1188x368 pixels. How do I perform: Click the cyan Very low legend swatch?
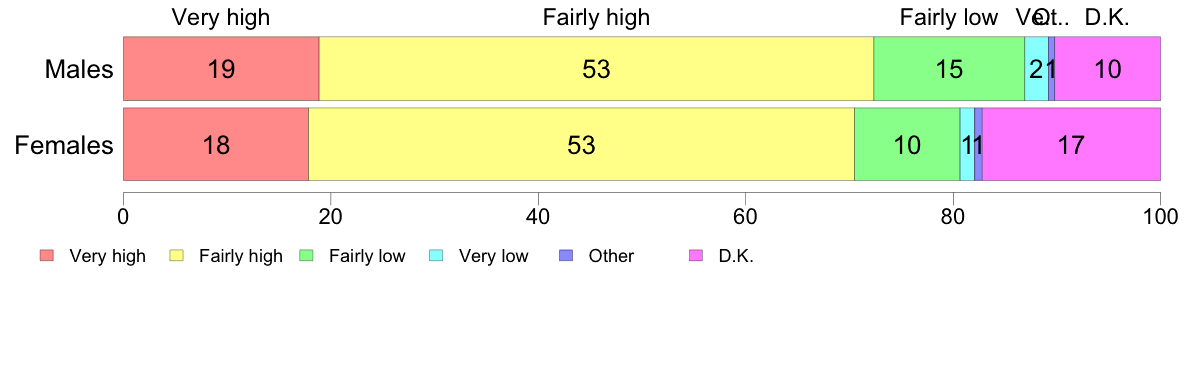point(436,256)
